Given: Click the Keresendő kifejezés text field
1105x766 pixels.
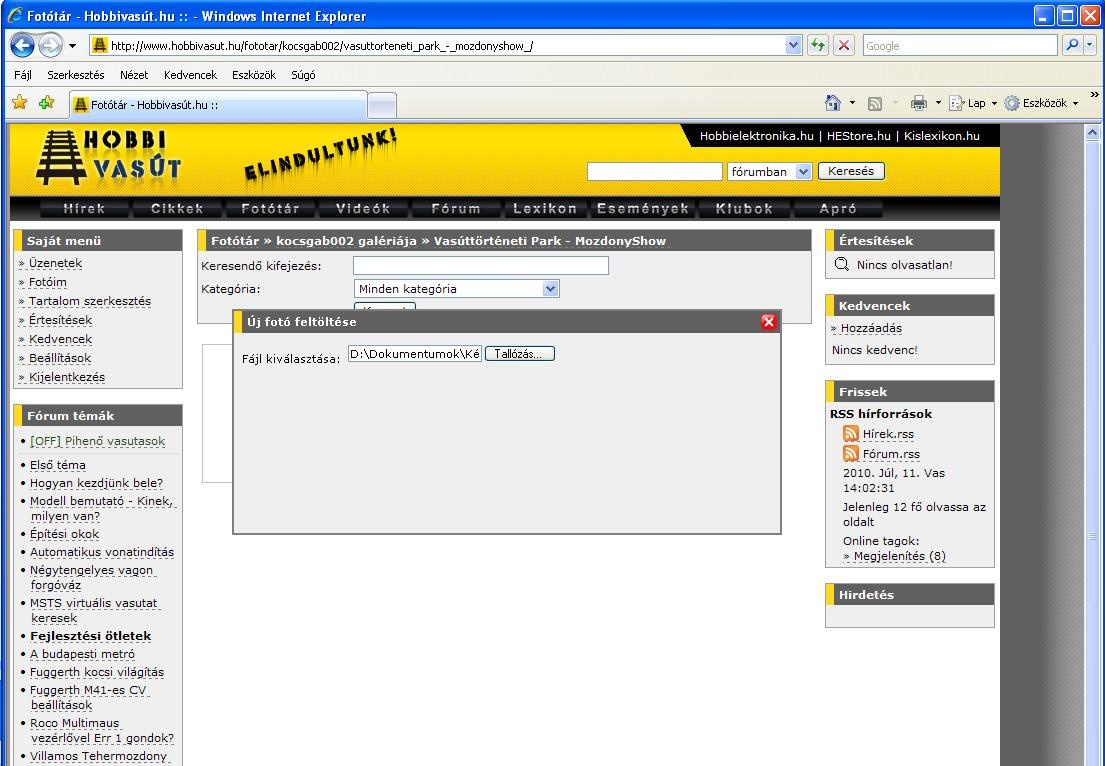Looking at the screenshot, I should 480,266.
